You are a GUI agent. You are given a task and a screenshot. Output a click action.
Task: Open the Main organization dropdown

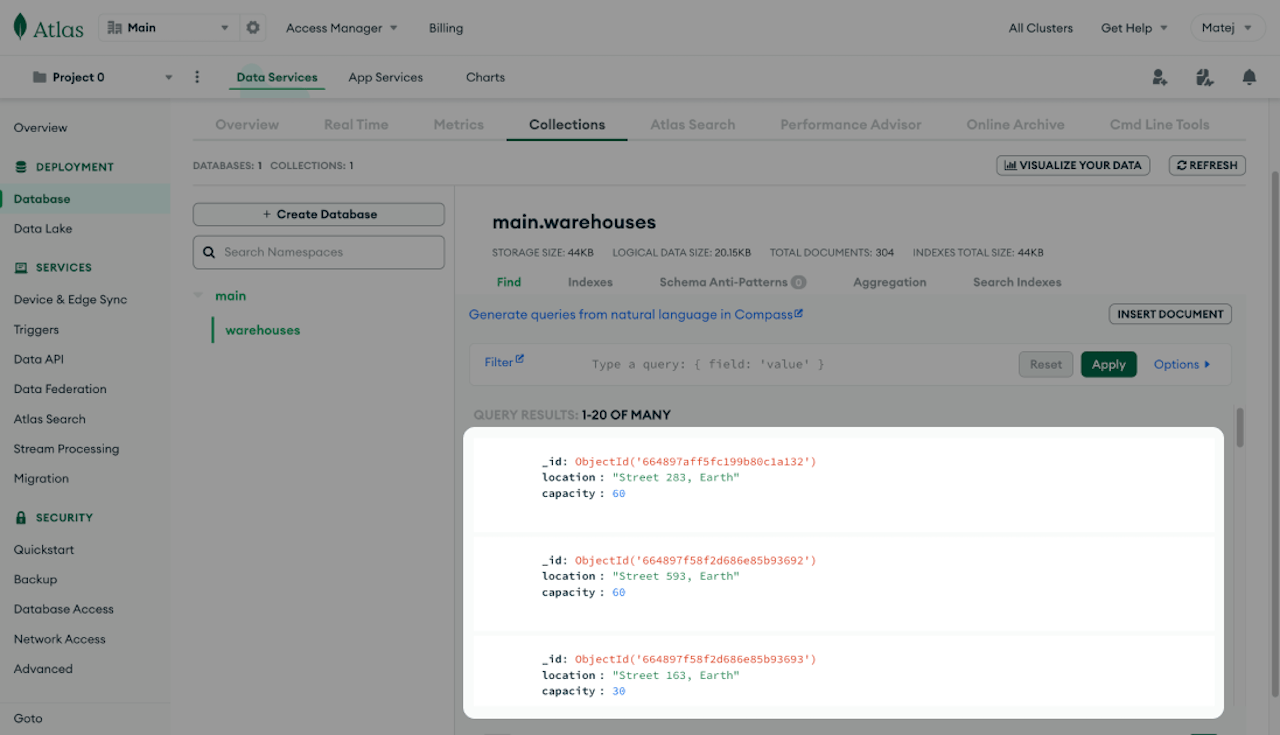coord(168,28)
